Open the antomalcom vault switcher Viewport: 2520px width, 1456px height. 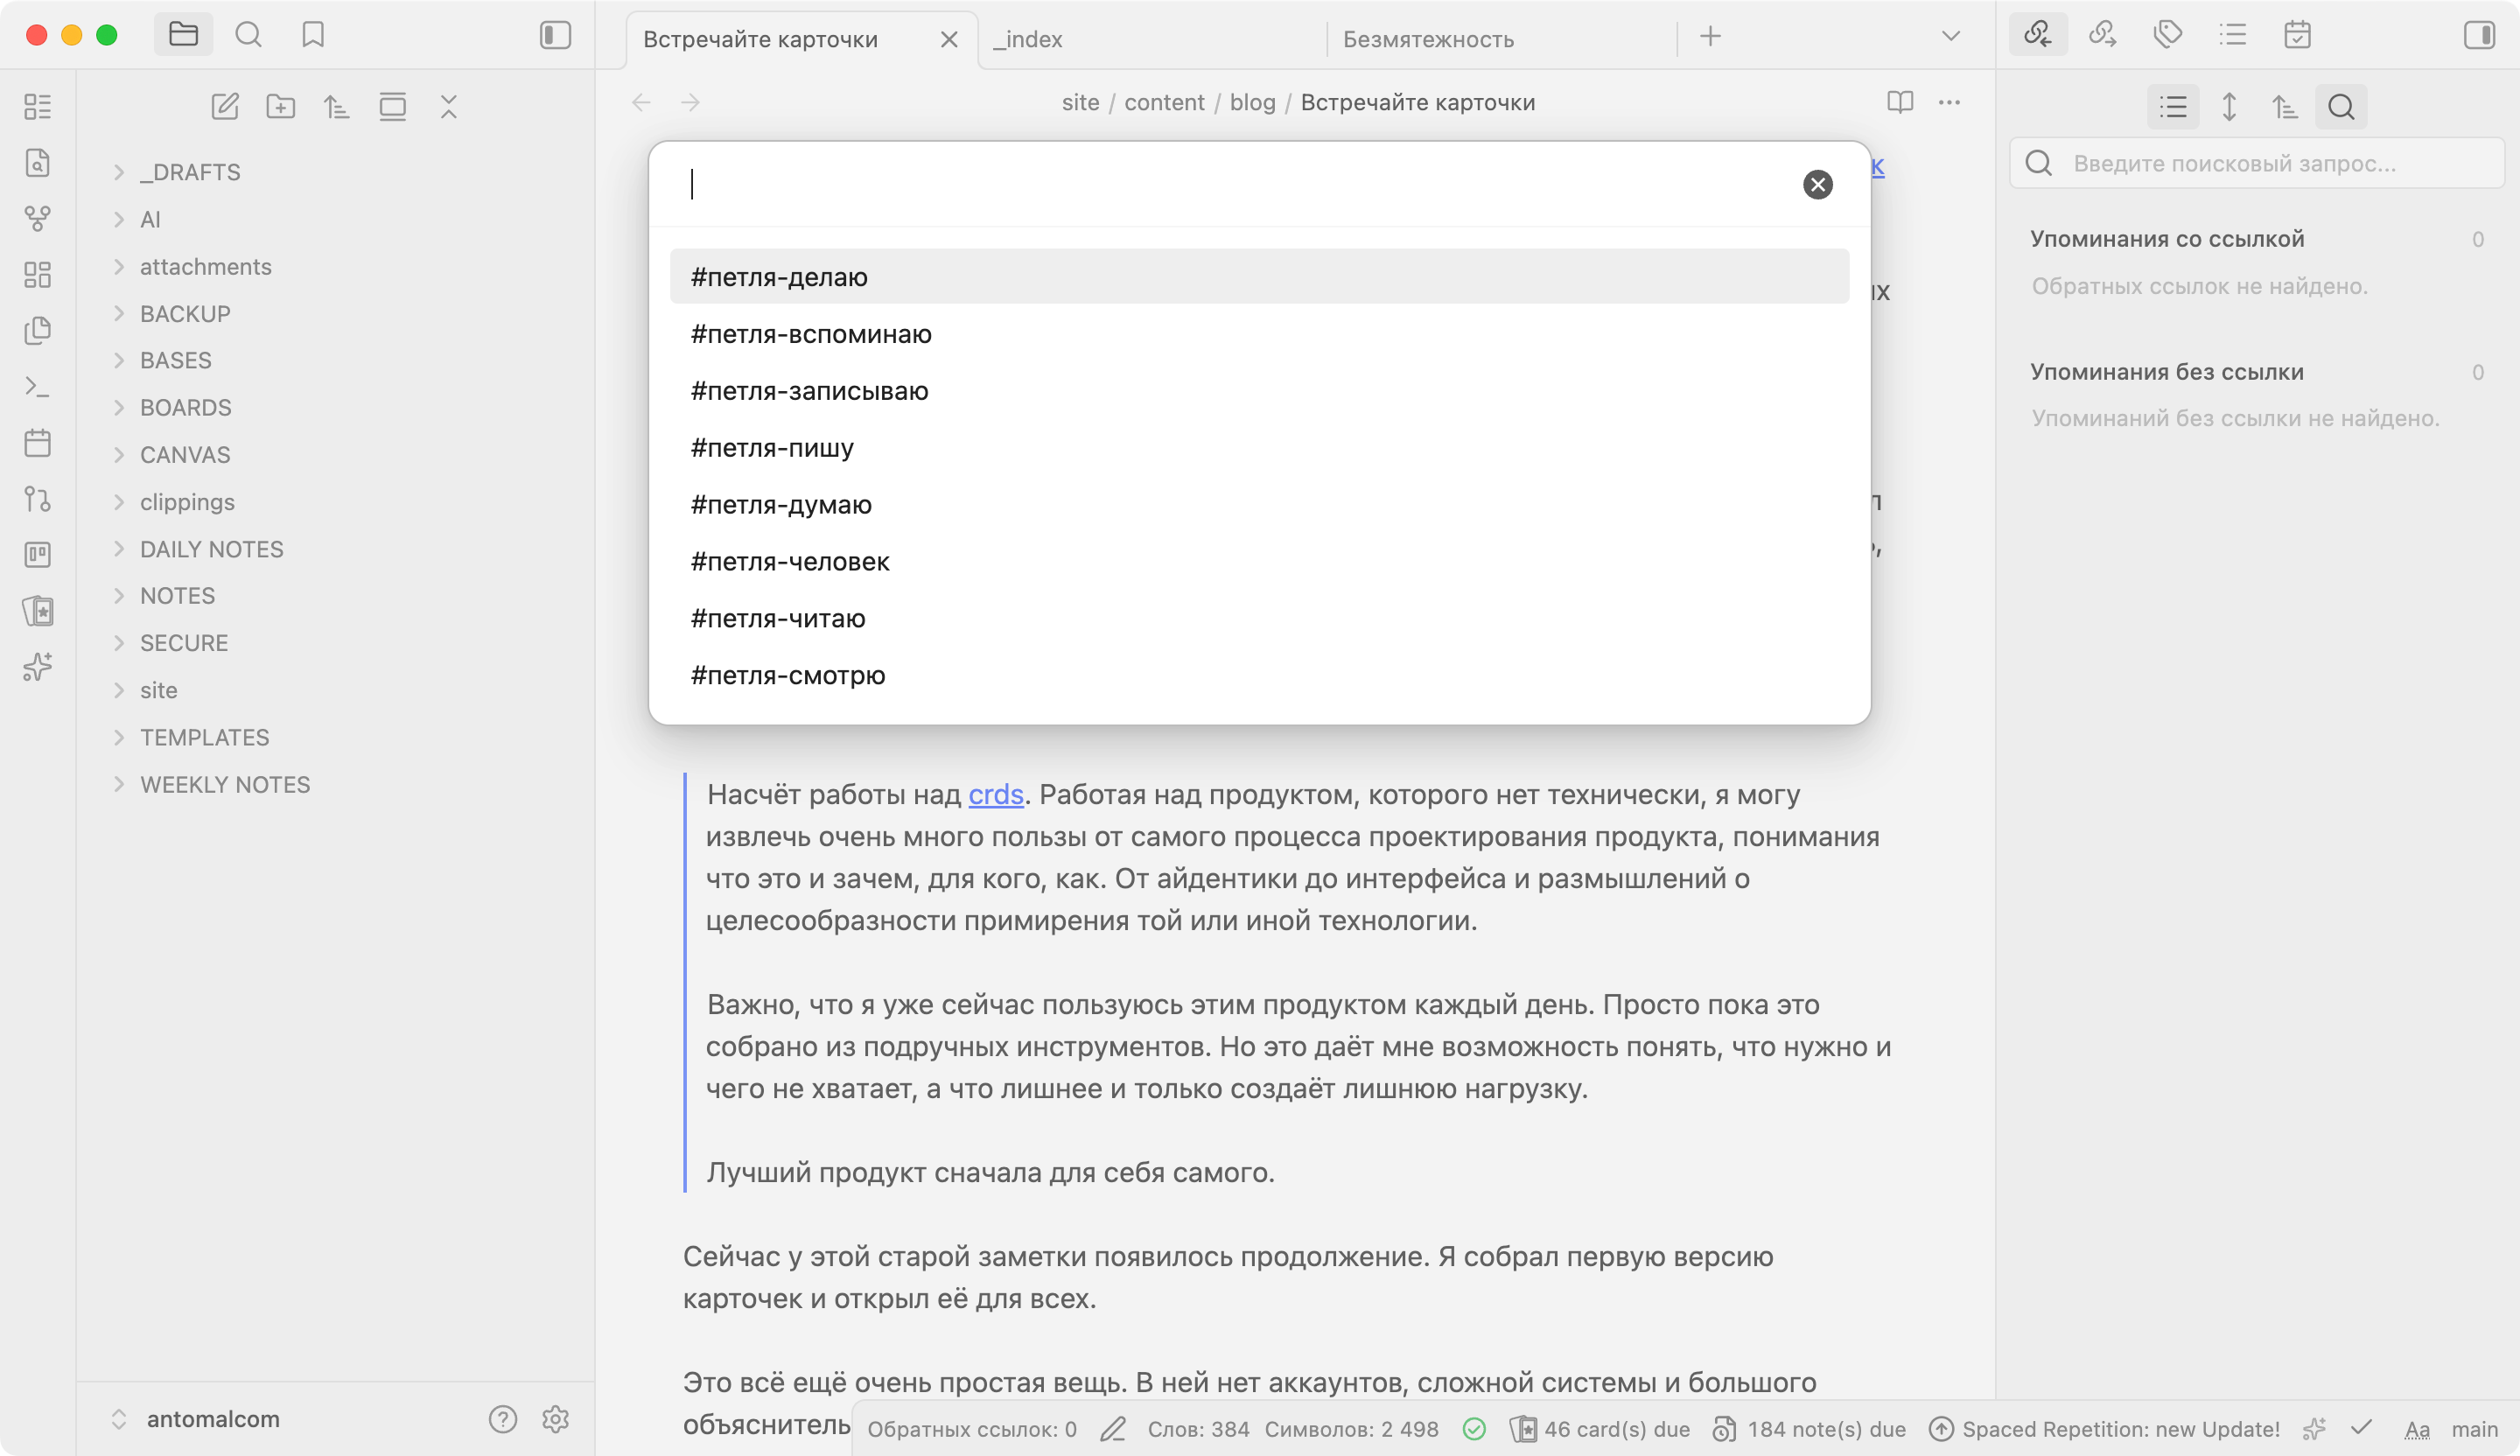[212, 1418]
